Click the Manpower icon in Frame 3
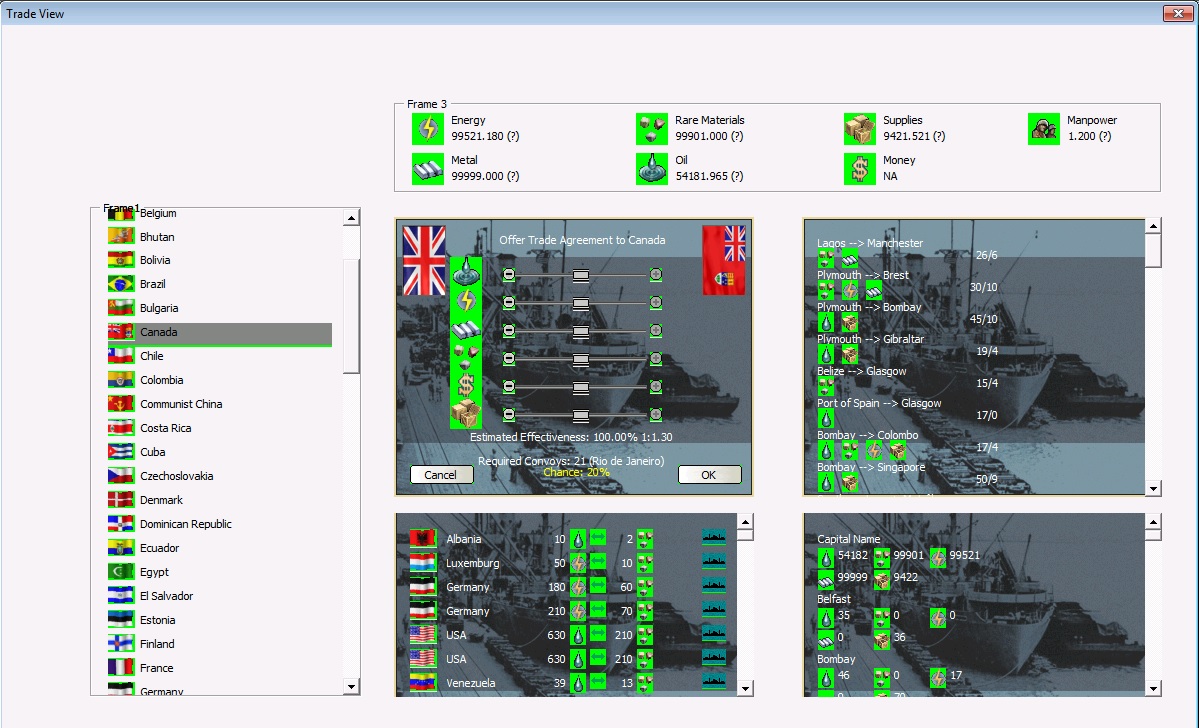Screen dimensions: 1199x728 pos(1042,127)
